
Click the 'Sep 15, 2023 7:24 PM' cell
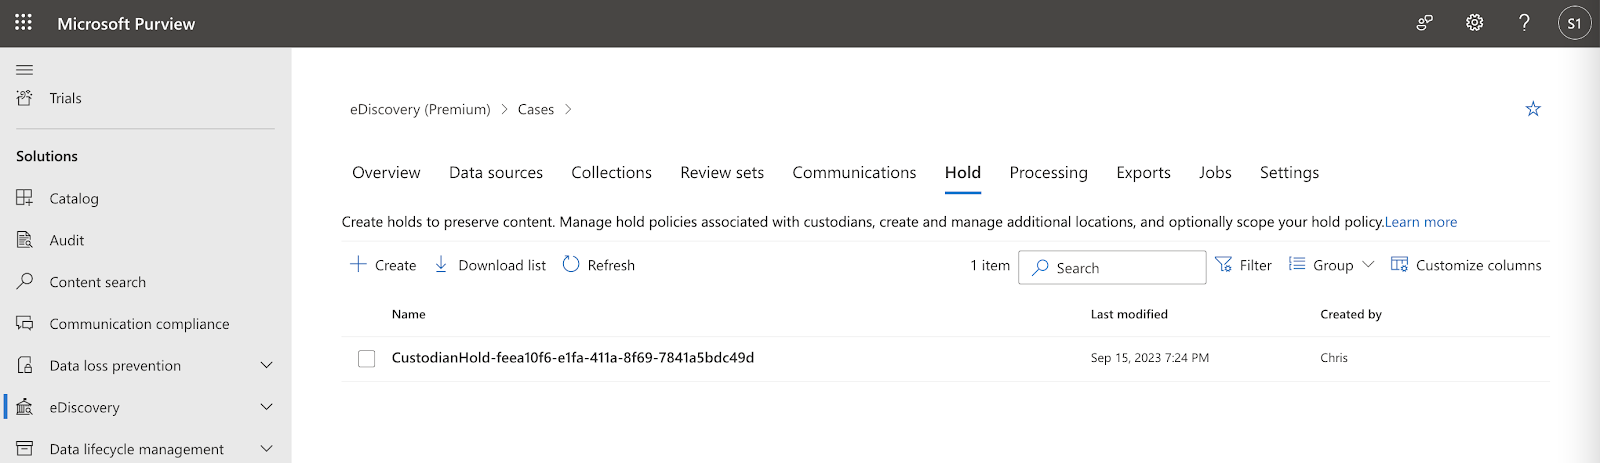click(1150, 358)
